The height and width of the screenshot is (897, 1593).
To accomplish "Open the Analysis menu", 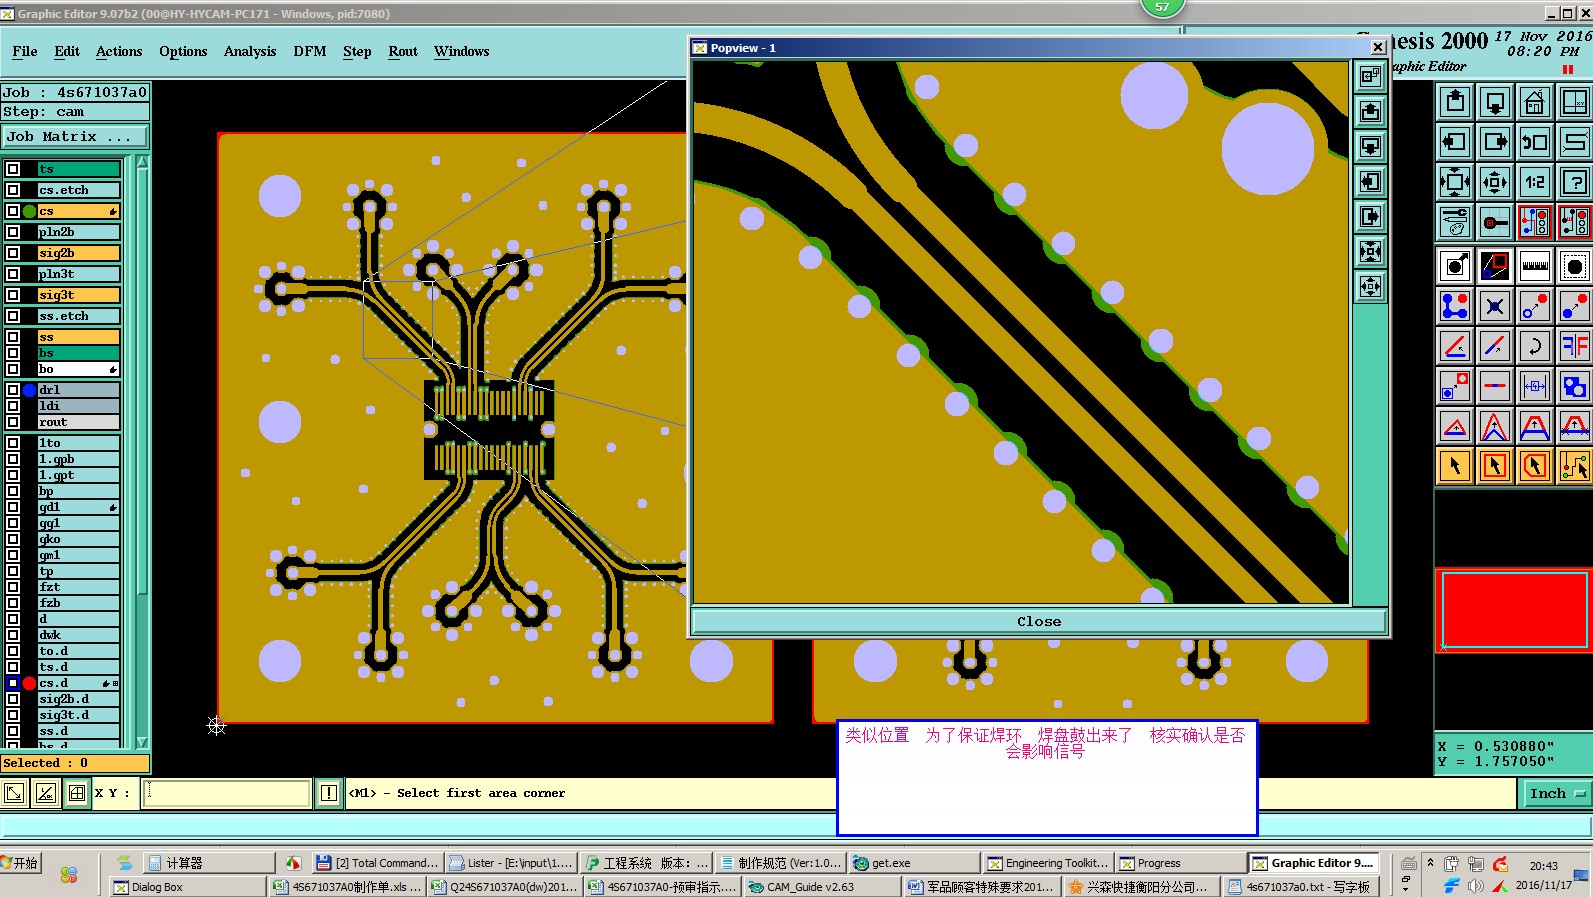I will pos(250,52).
